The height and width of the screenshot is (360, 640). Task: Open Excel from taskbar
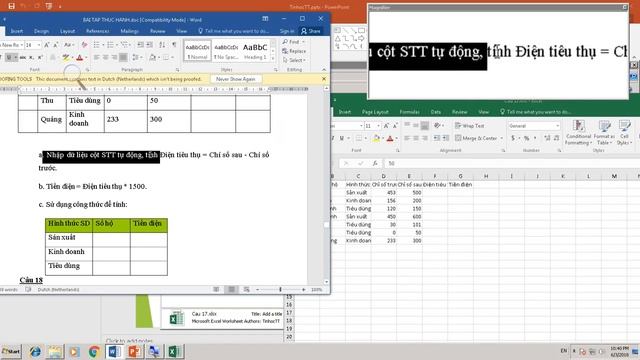(x=176, y=351)
